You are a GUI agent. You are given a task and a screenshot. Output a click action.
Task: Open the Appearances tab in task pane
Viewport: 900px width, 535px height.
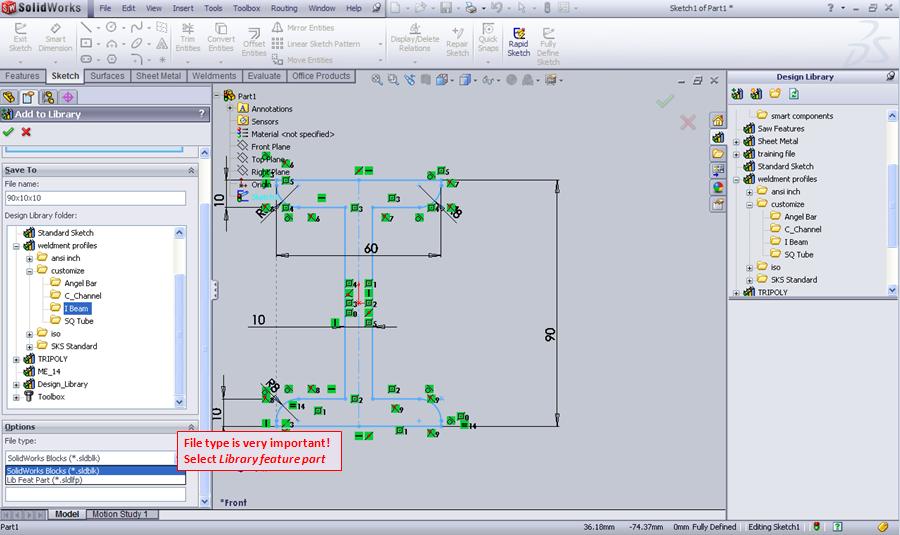tap(717, 187)
